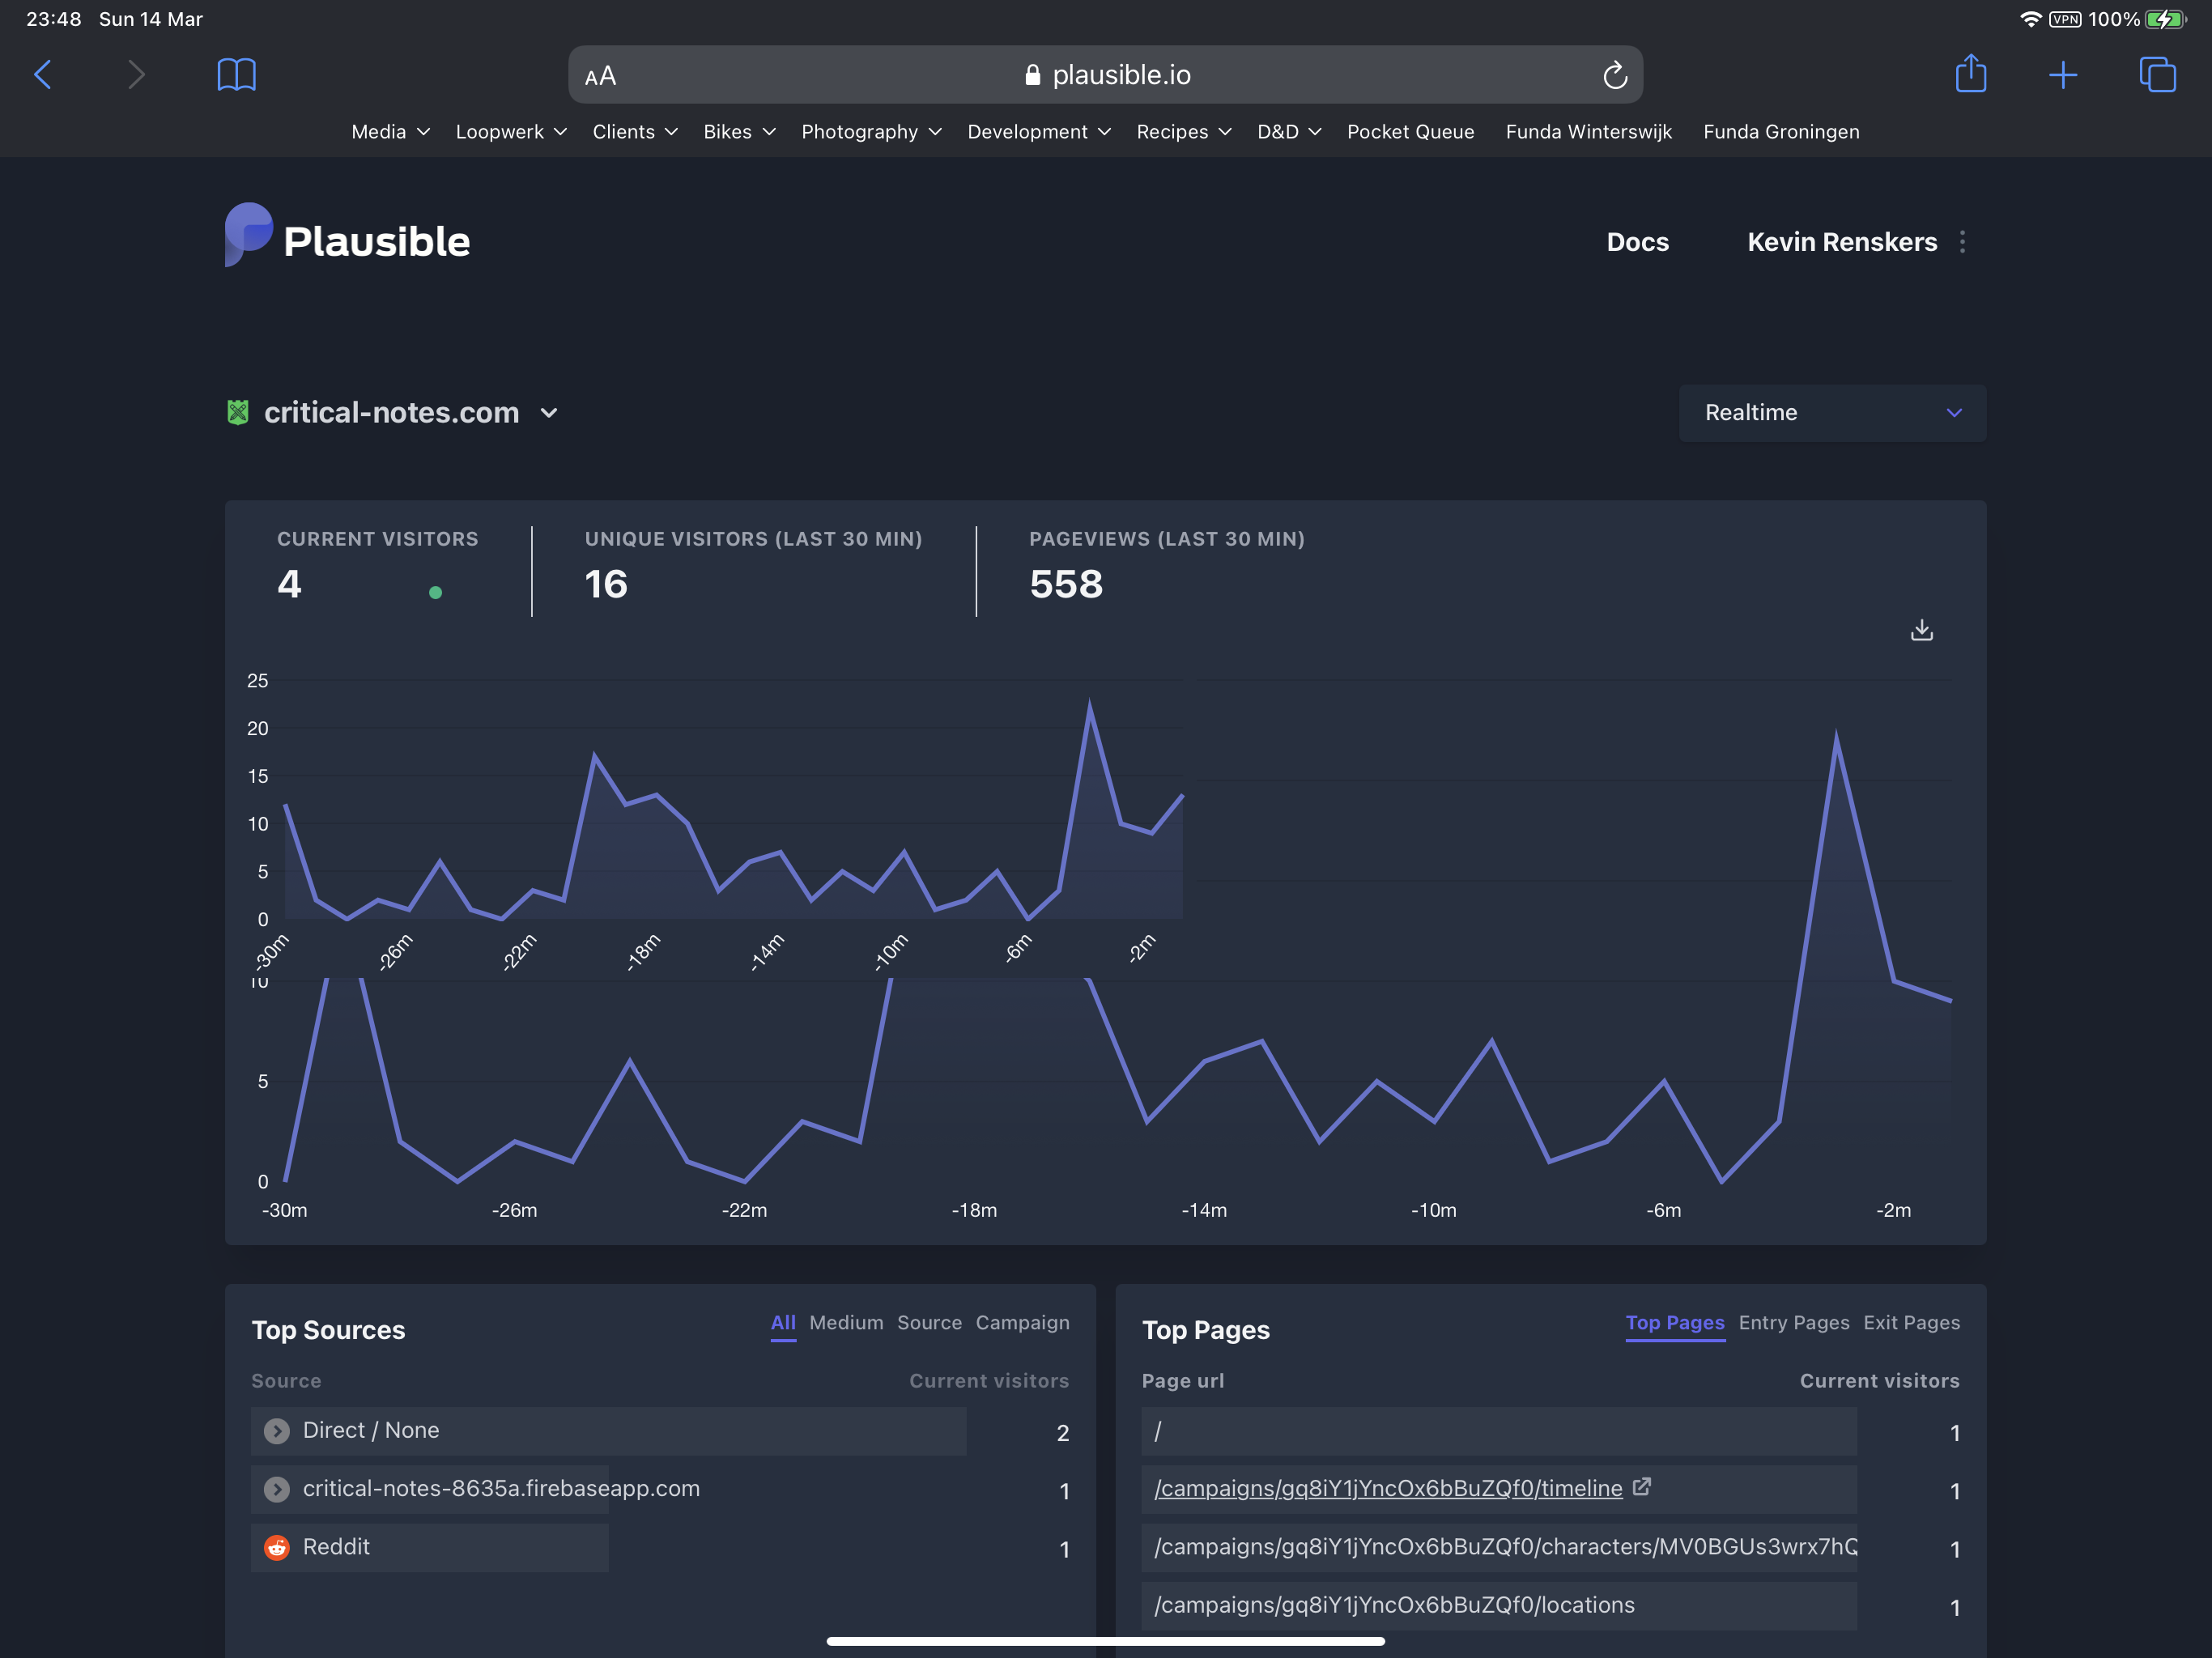Download chart data with export icon

(x=1921, y=630)
